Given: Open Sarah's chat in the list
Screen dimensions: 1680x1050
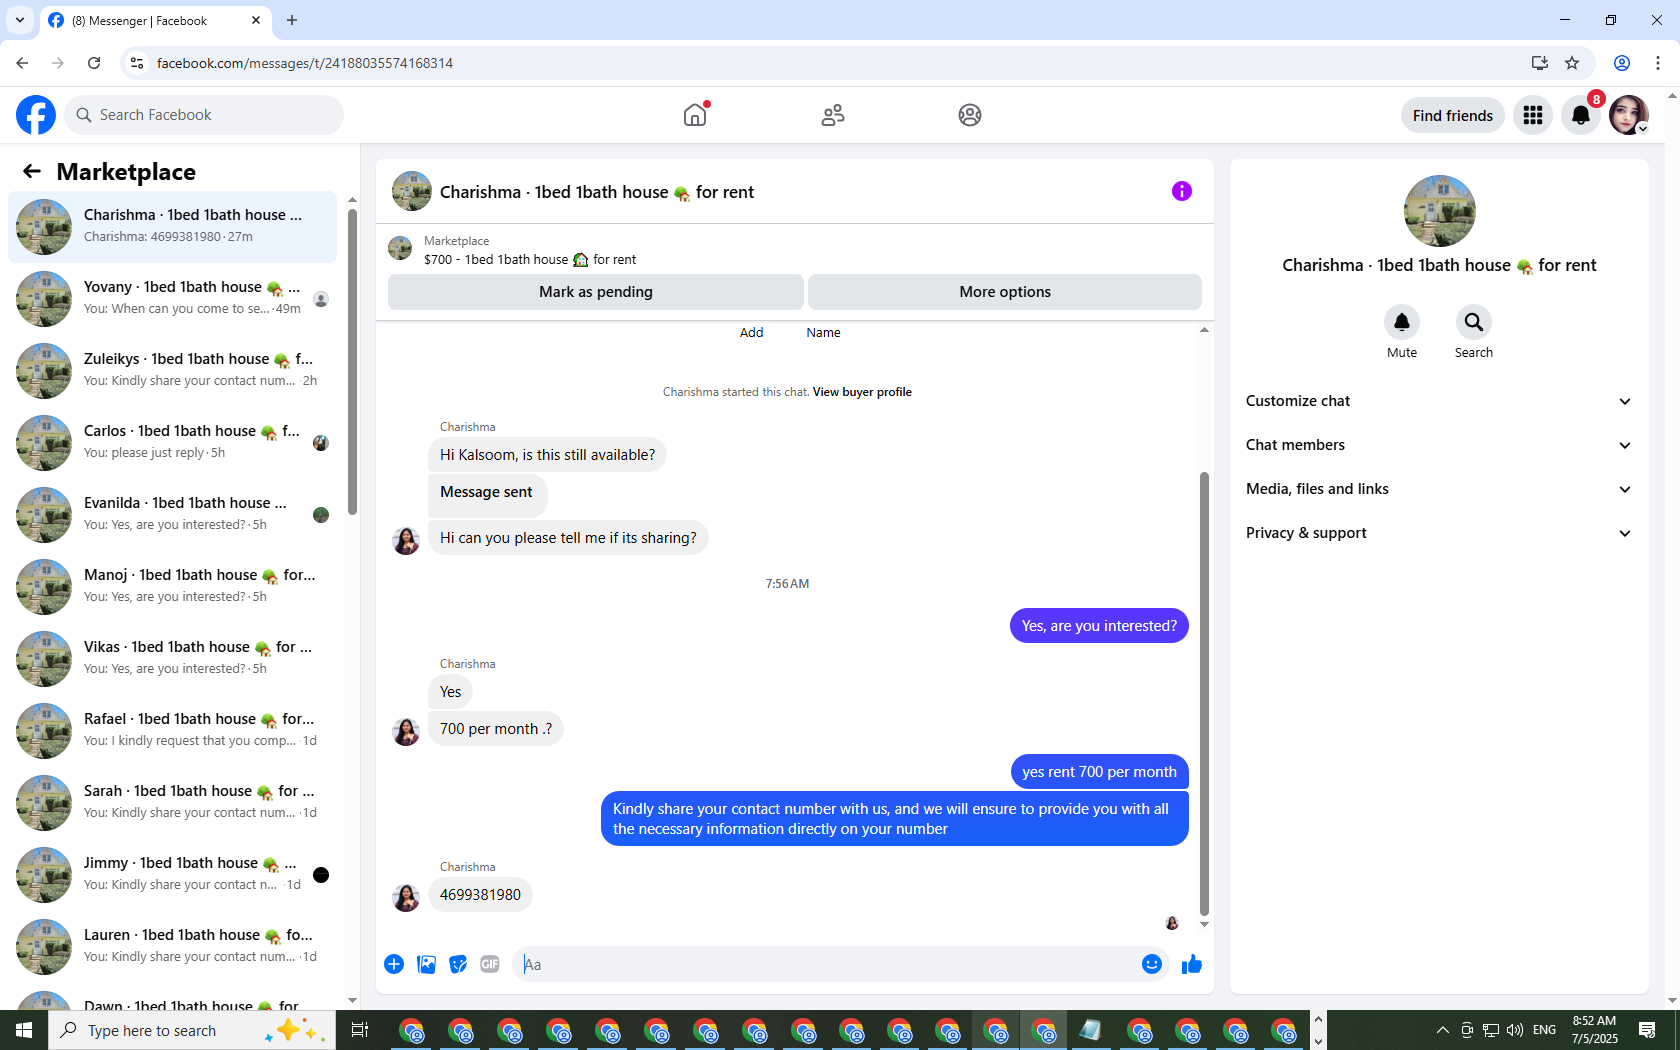Looking at the screenshot, I should pyautogui.click(x=173, y=803).
